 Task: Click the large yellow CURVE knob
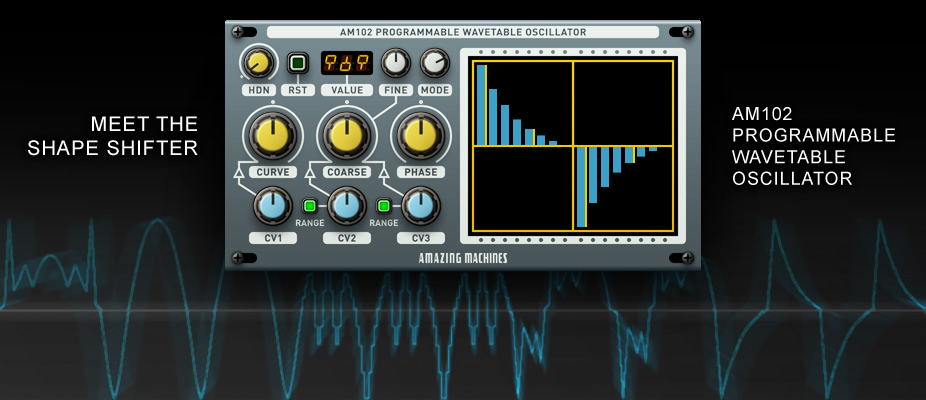[272, 135]
